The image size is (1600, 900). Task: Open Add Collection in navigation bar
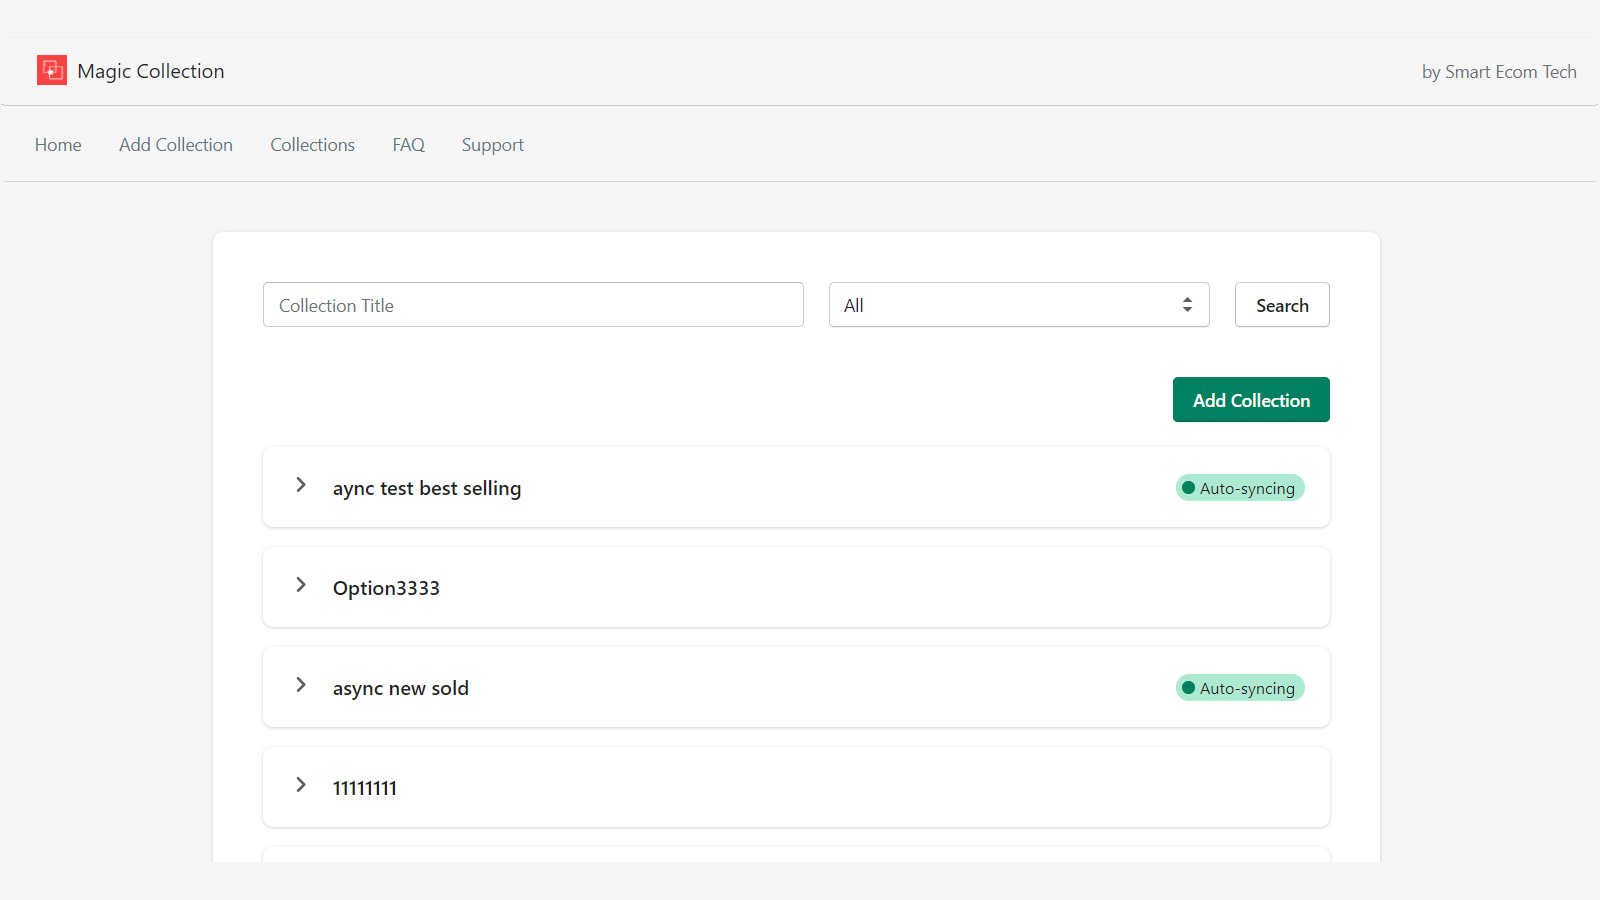[x=176, y=145]
